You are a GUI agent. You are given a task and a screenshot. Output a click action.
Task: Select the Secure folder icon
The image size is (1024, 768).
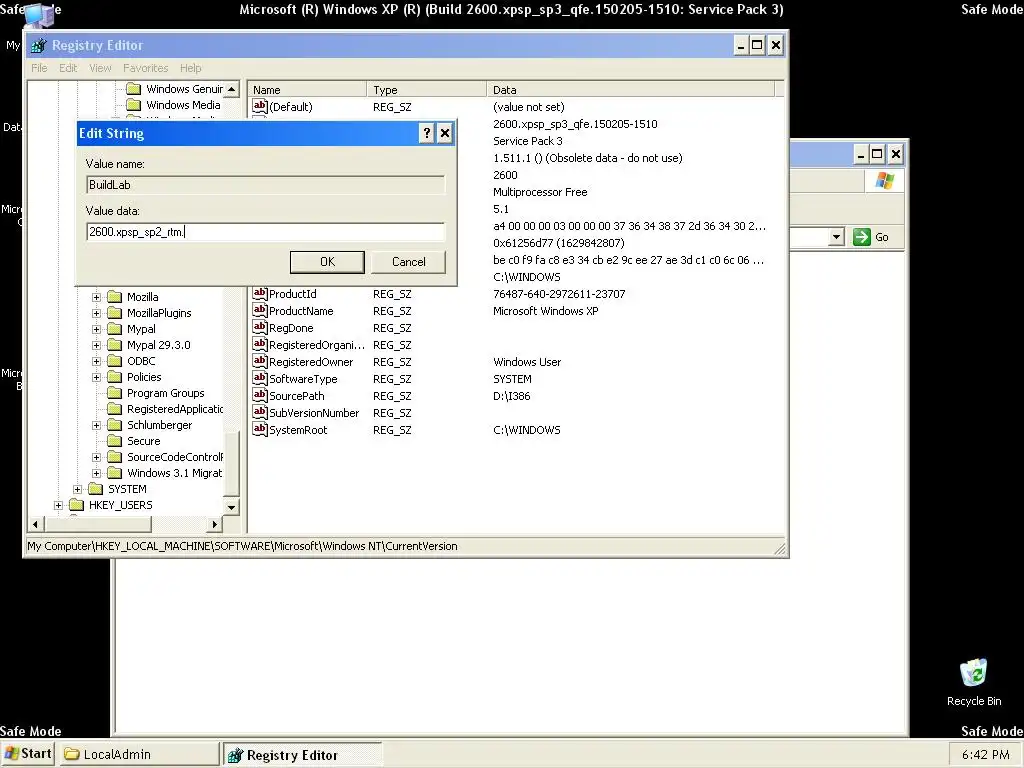115,441
